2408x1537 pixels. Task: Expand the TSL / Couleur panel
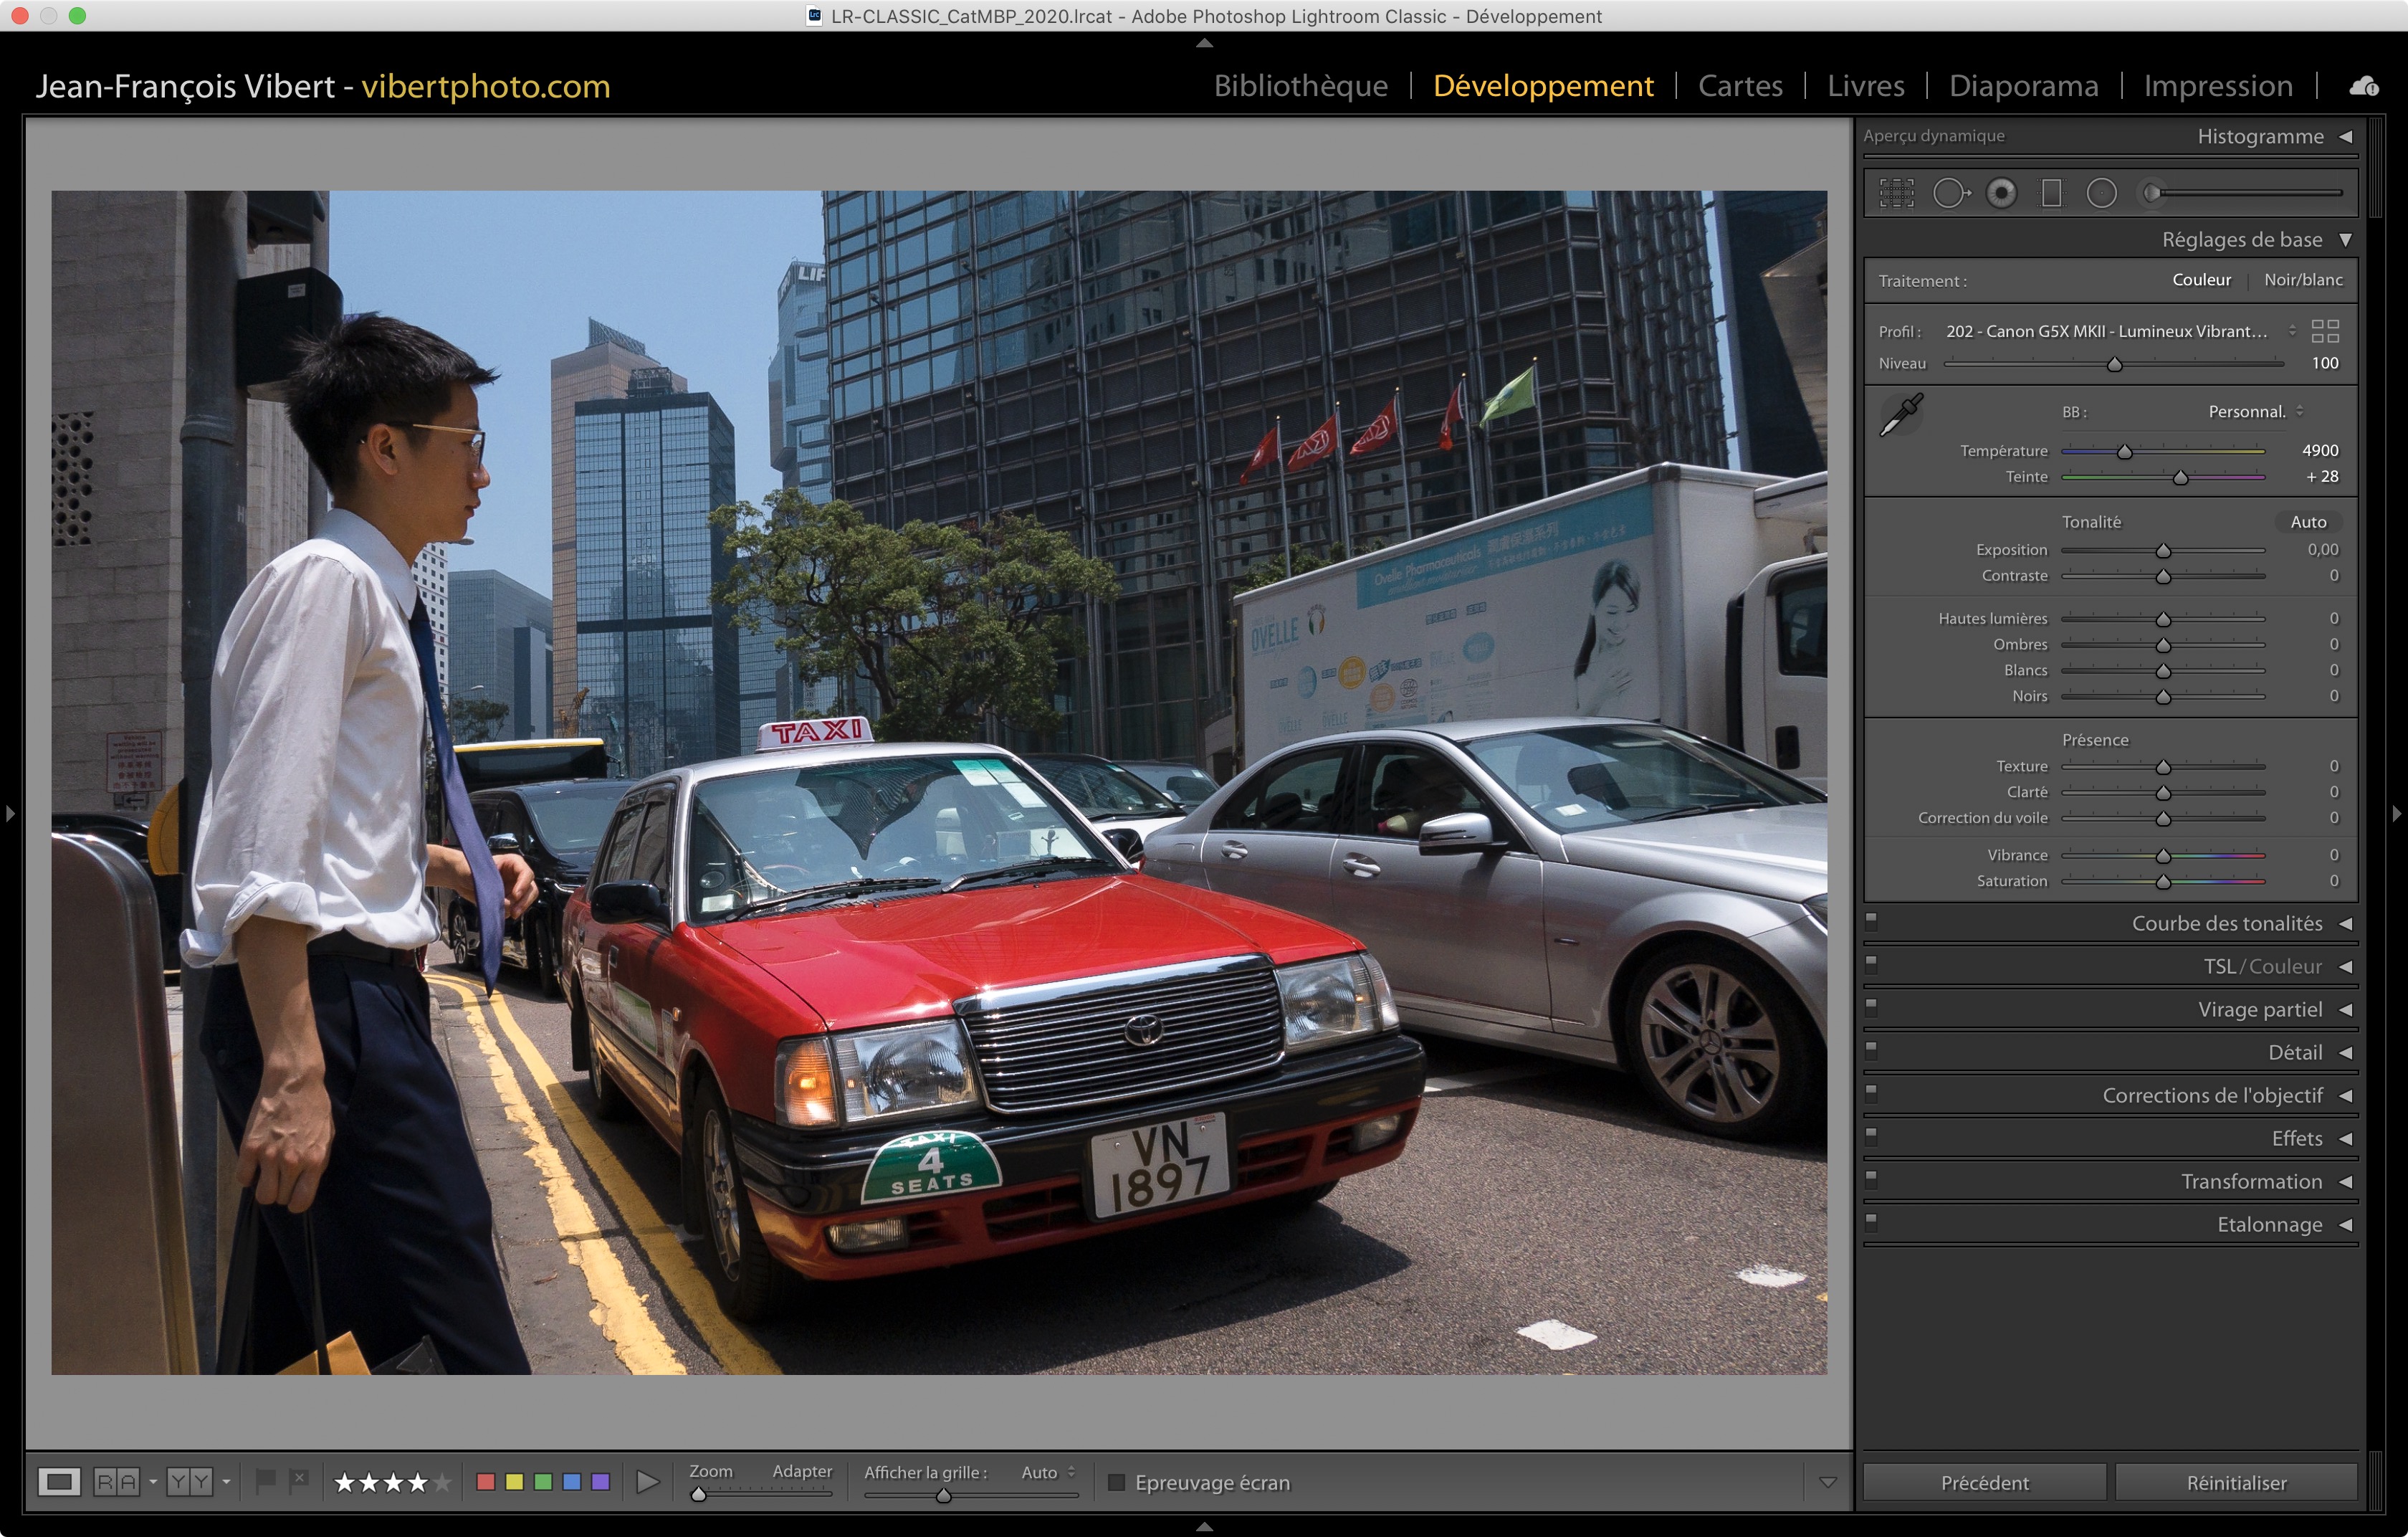pyautogui.click(x=2345, y=967)
